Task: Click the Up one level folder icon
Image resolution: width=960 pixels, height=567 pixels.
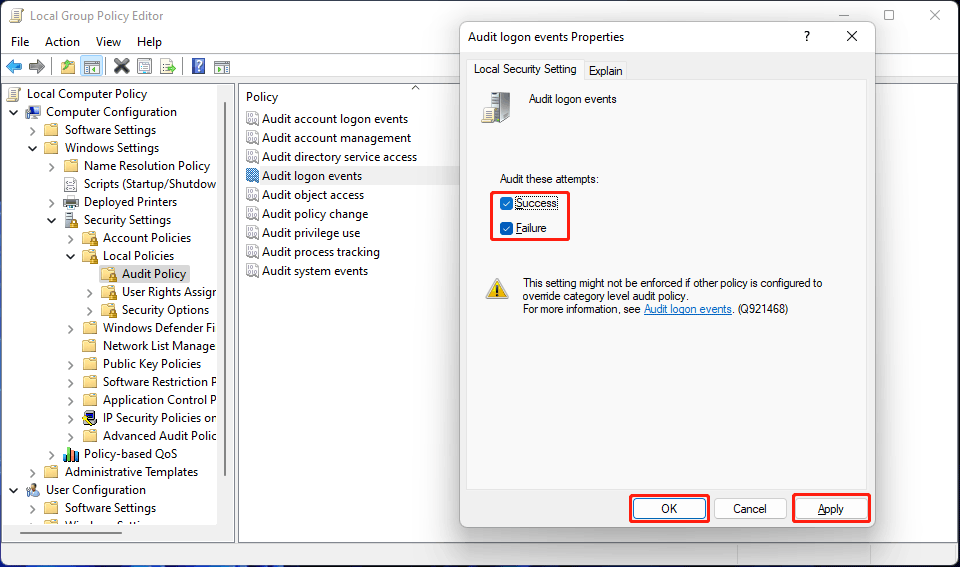Action: pyautogui.click(x=68, y=66)
